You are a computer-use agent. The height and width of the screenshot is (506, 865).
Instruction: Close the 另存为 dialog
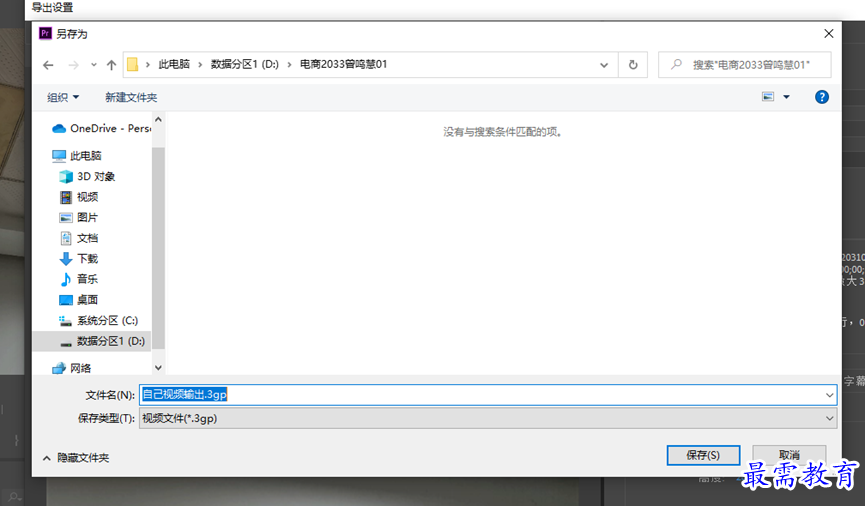(x=829, y=34)
